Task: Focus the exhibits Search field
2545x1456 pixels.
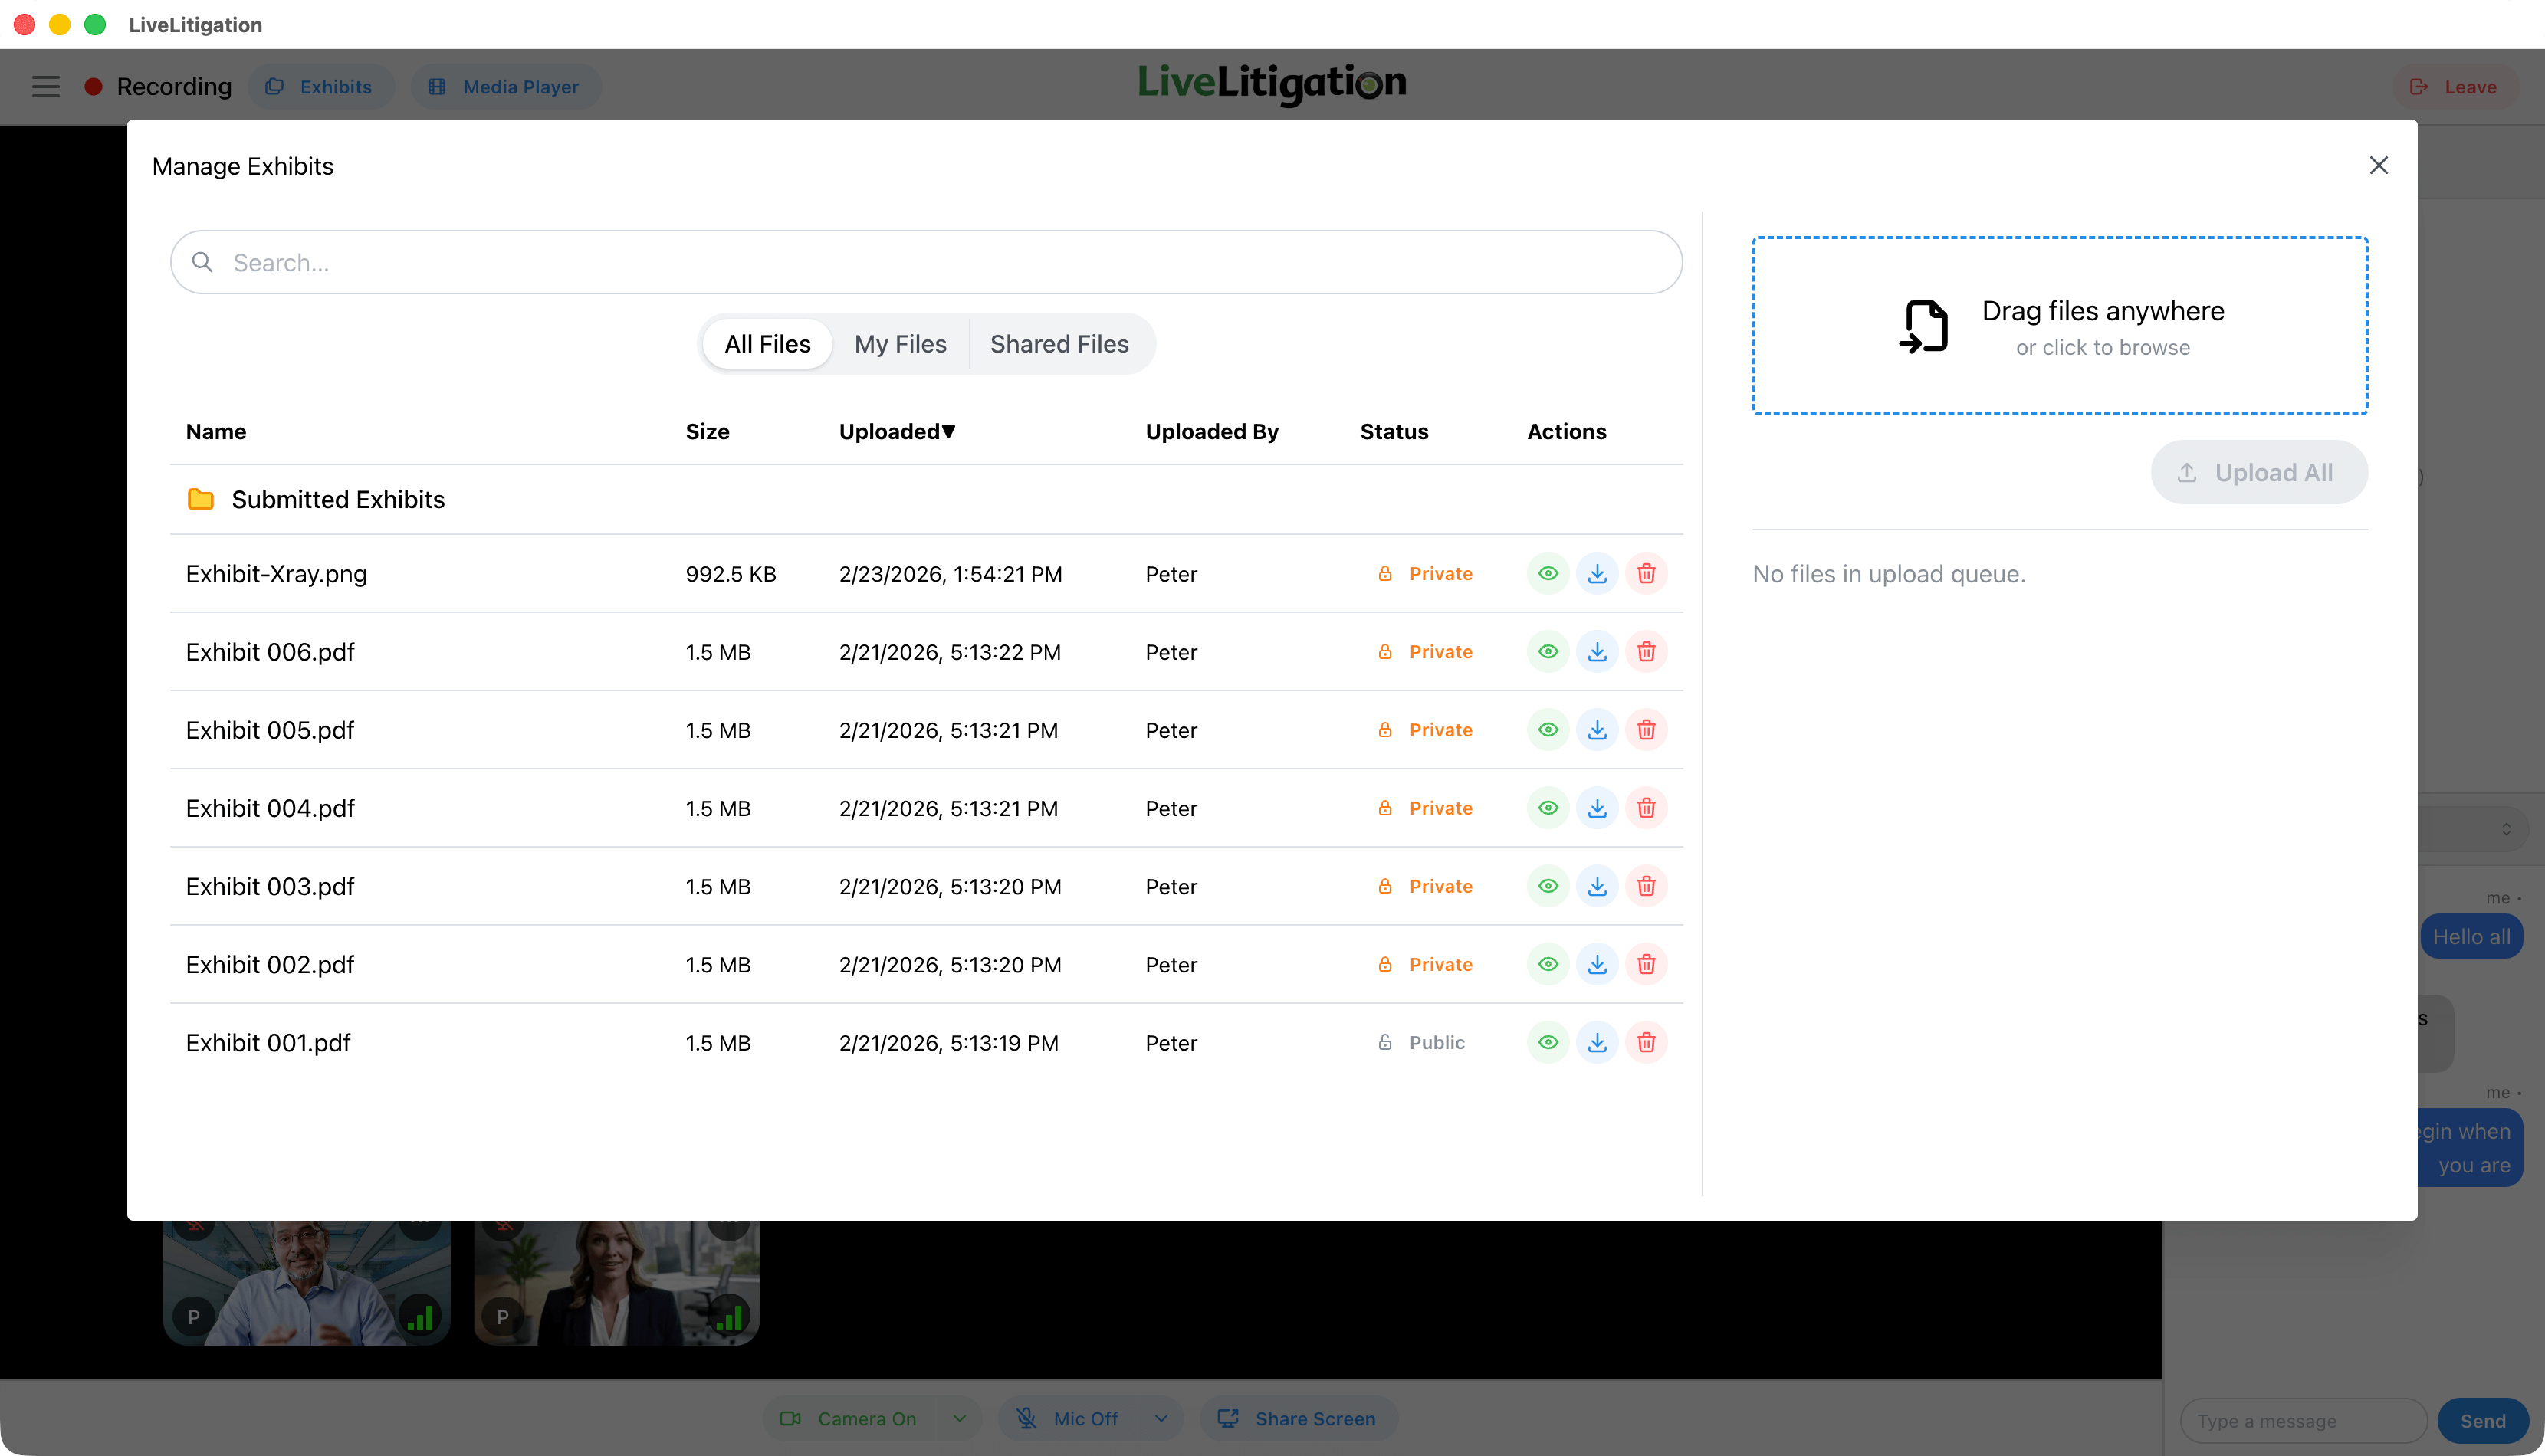Action: (x=925, y=262)
